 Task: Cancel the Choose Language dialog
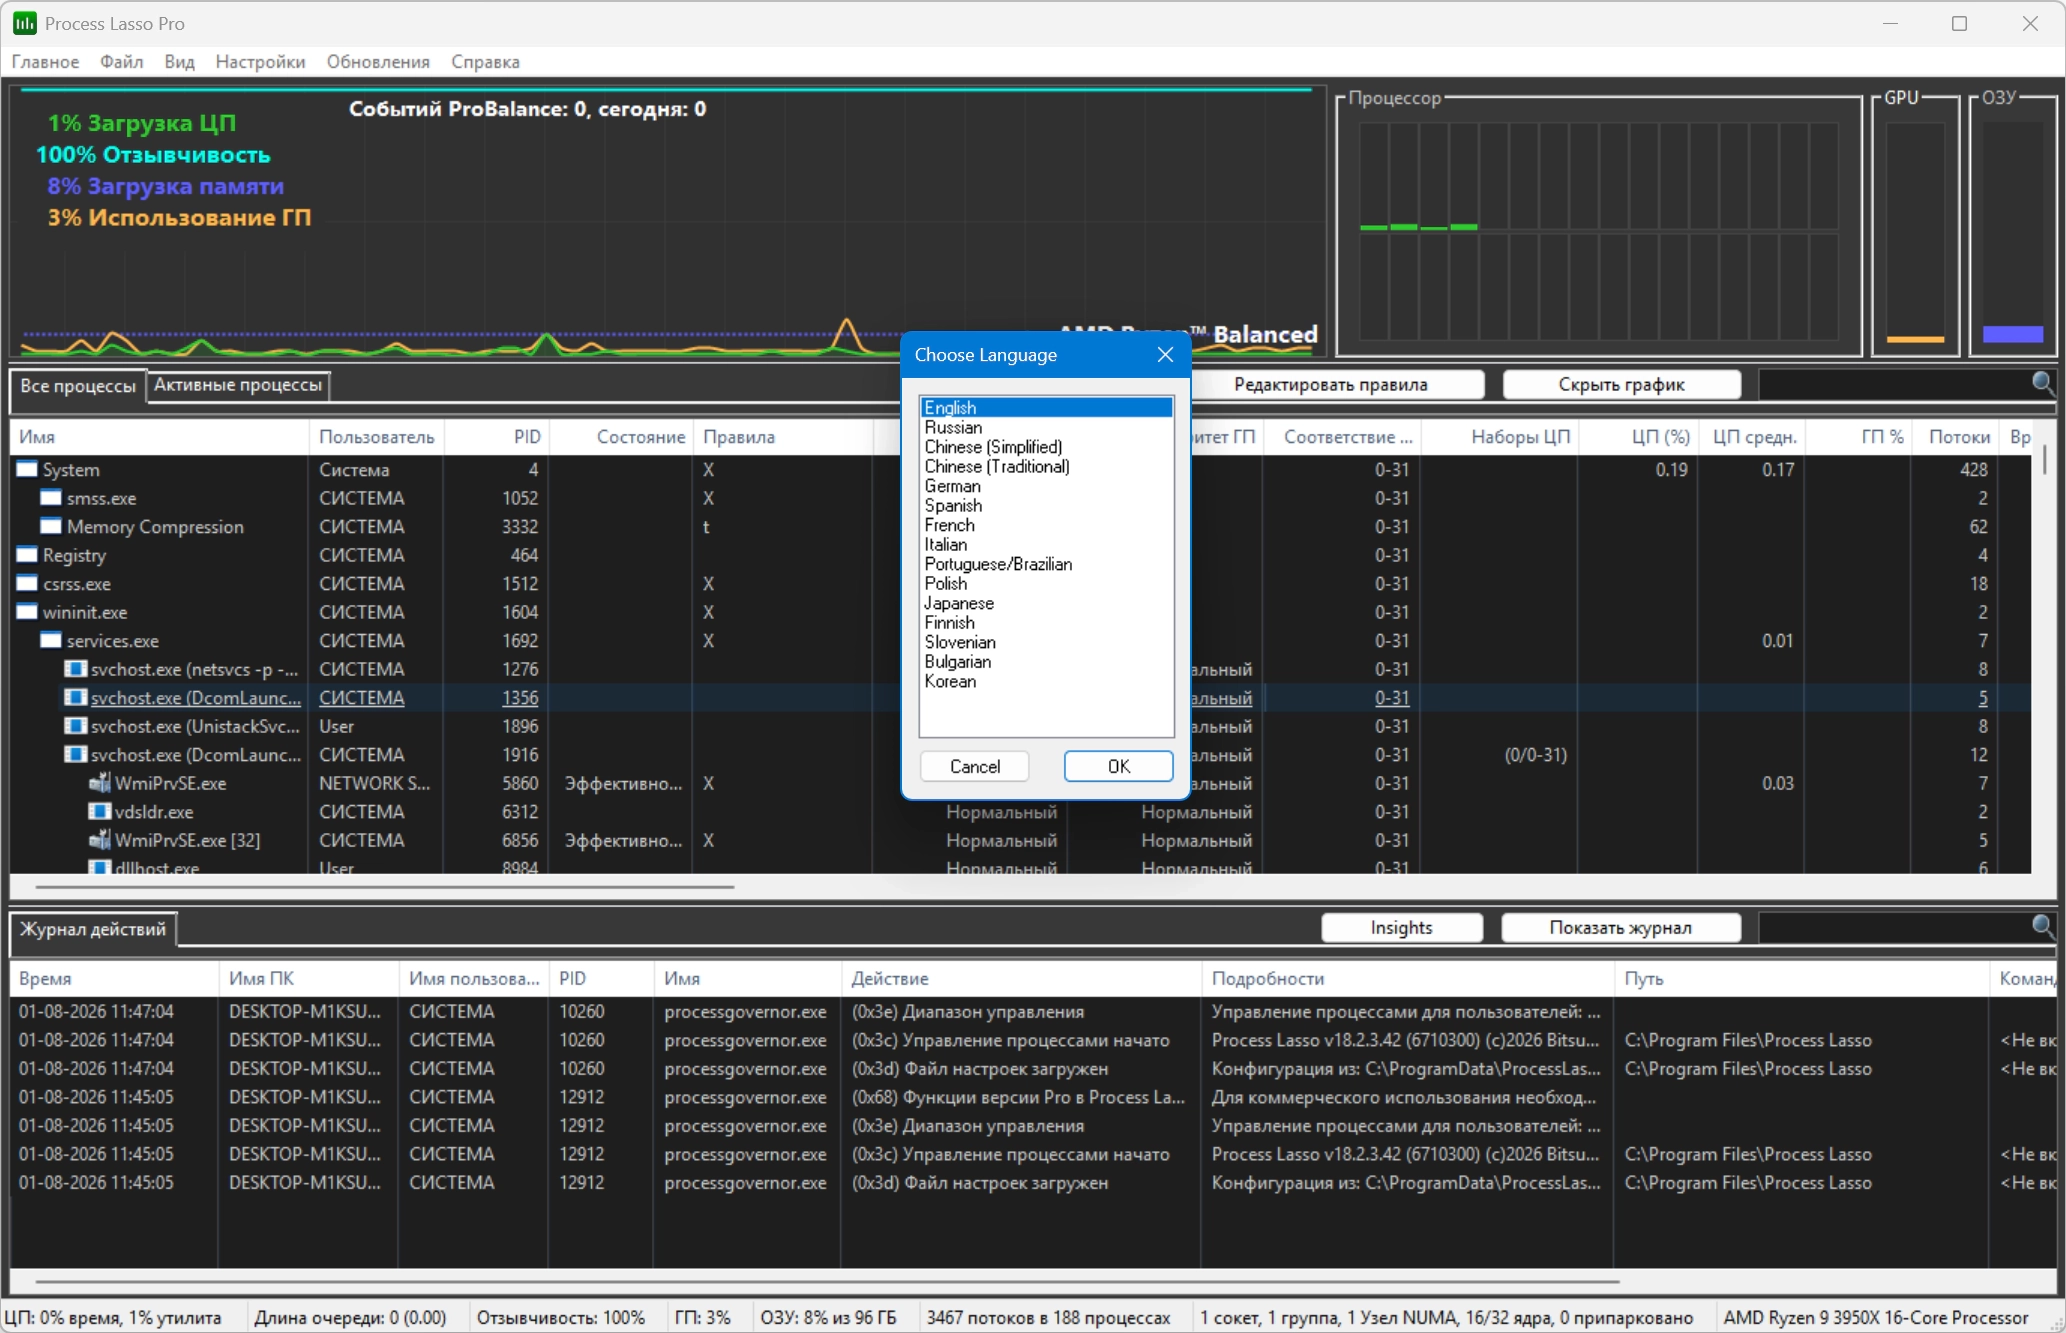coord(974,766)
